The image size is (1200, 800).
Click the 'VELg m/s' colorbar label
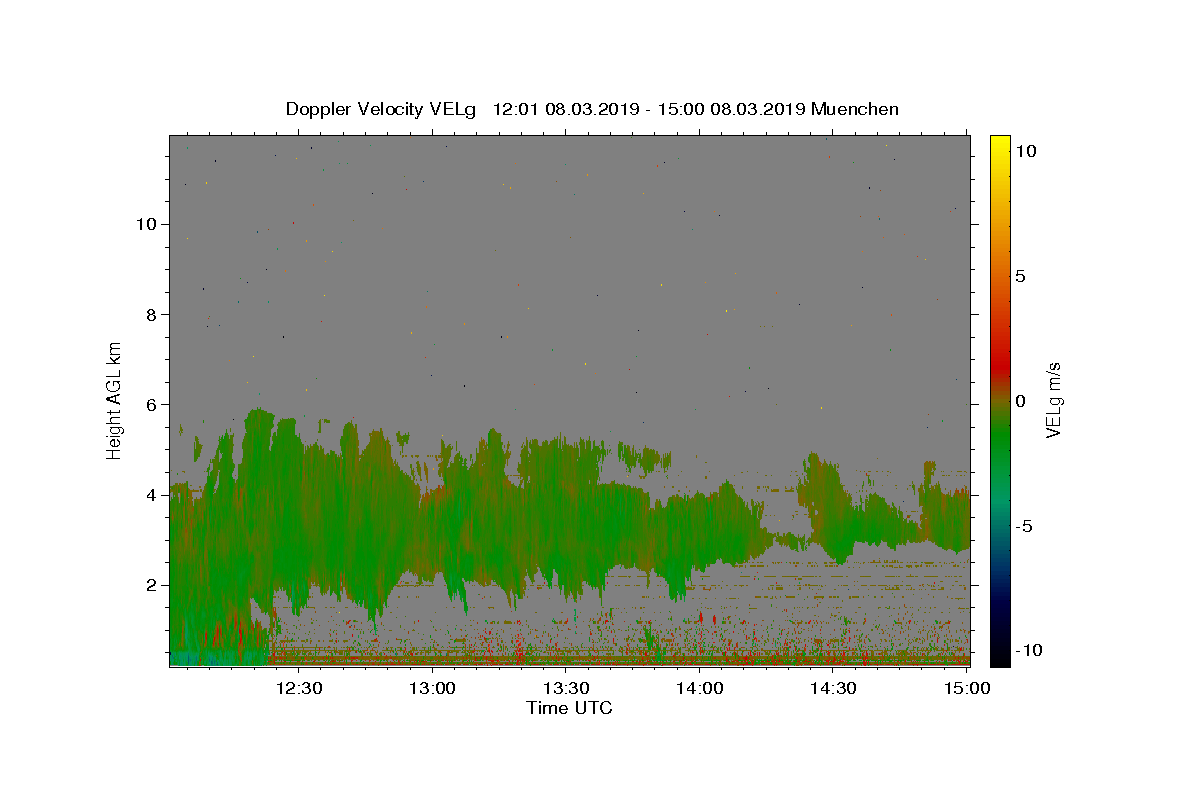pos(1053,400)
